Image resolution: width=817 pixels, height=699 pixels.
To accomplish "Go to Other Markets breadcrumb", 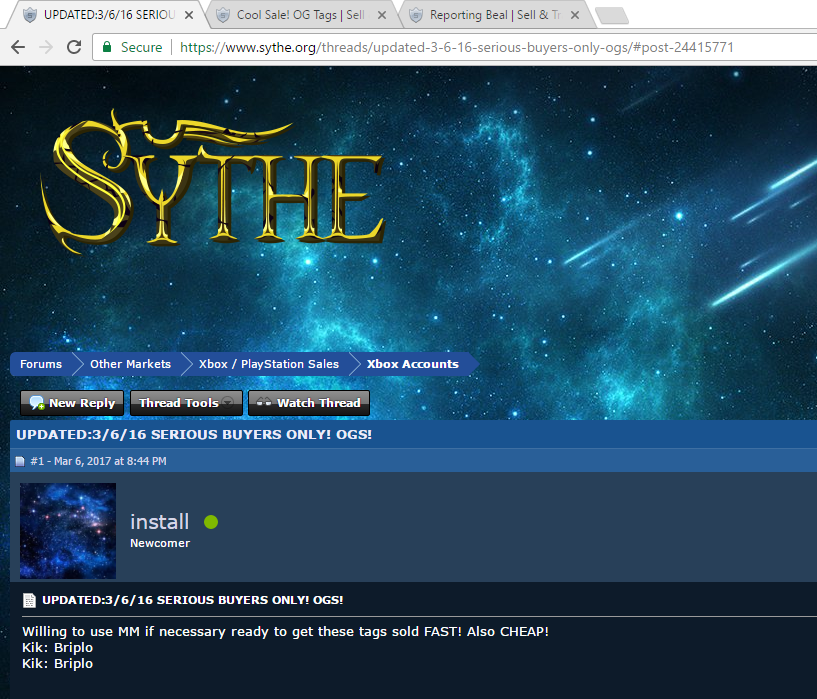I will [130, 364].
